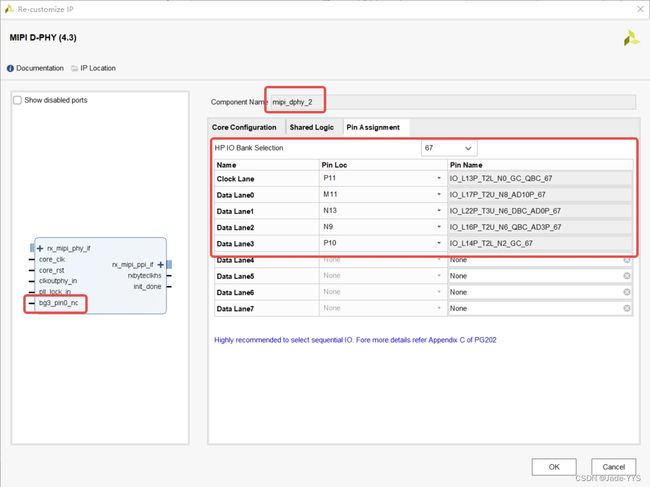The image size is (650, 487).
Task: Open the Documentation info icon
Action: 10,68
